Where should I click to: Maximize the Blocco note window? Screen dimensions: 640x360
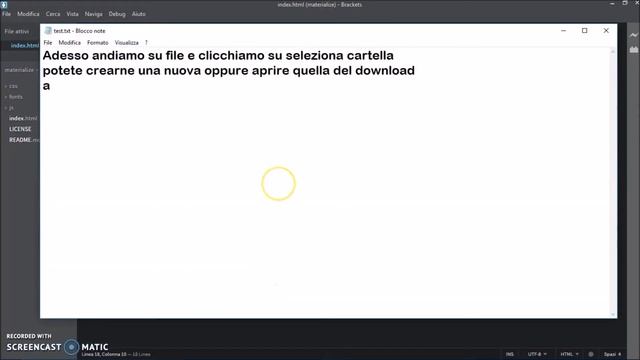point(584,31)
